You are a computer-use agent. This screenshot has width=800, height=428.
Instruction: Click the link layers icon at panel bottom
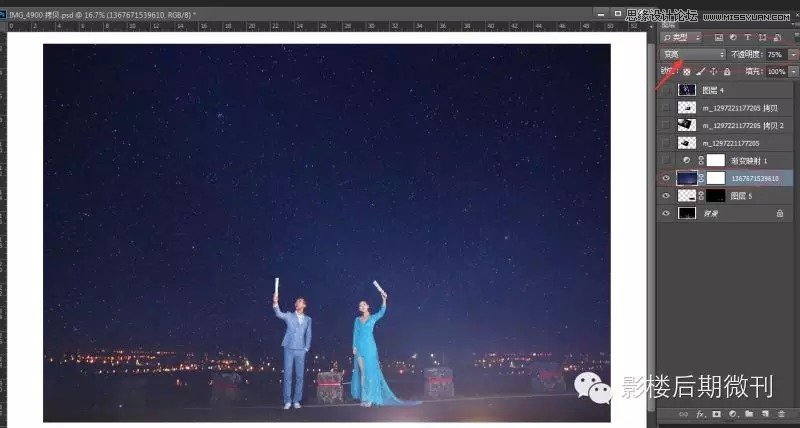coord(683,414)
